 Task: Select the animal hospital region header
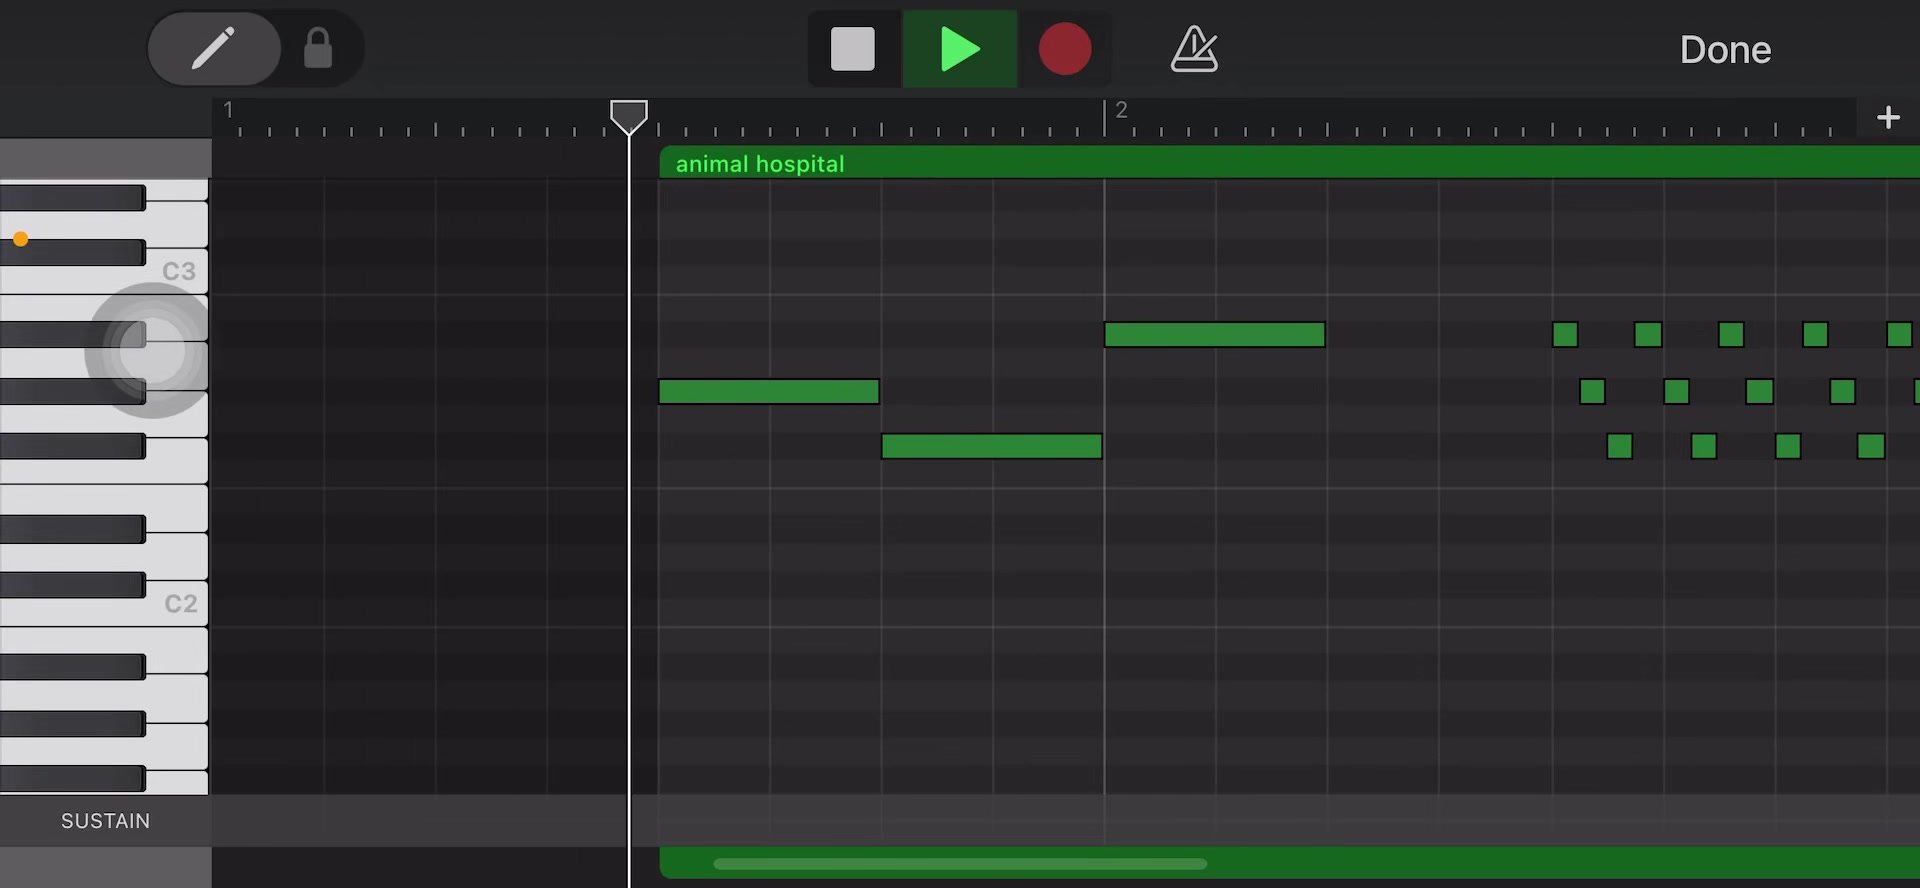1289,163
